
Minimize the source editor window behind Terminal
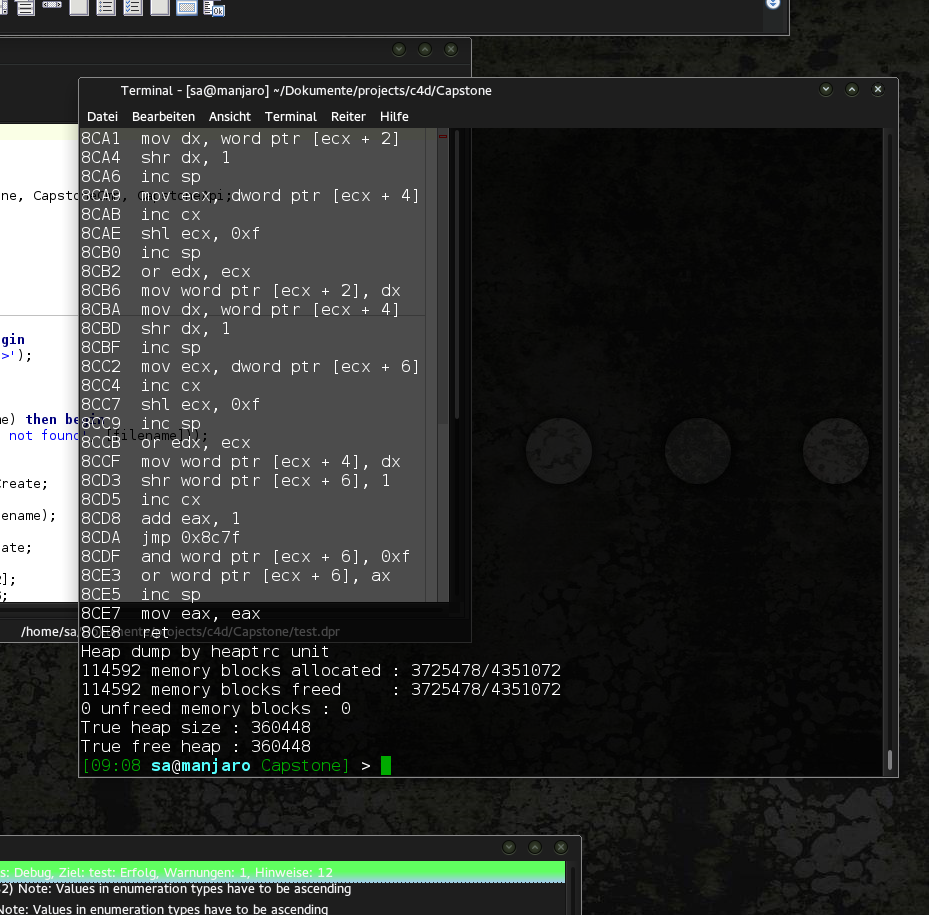tap(399, 49)
